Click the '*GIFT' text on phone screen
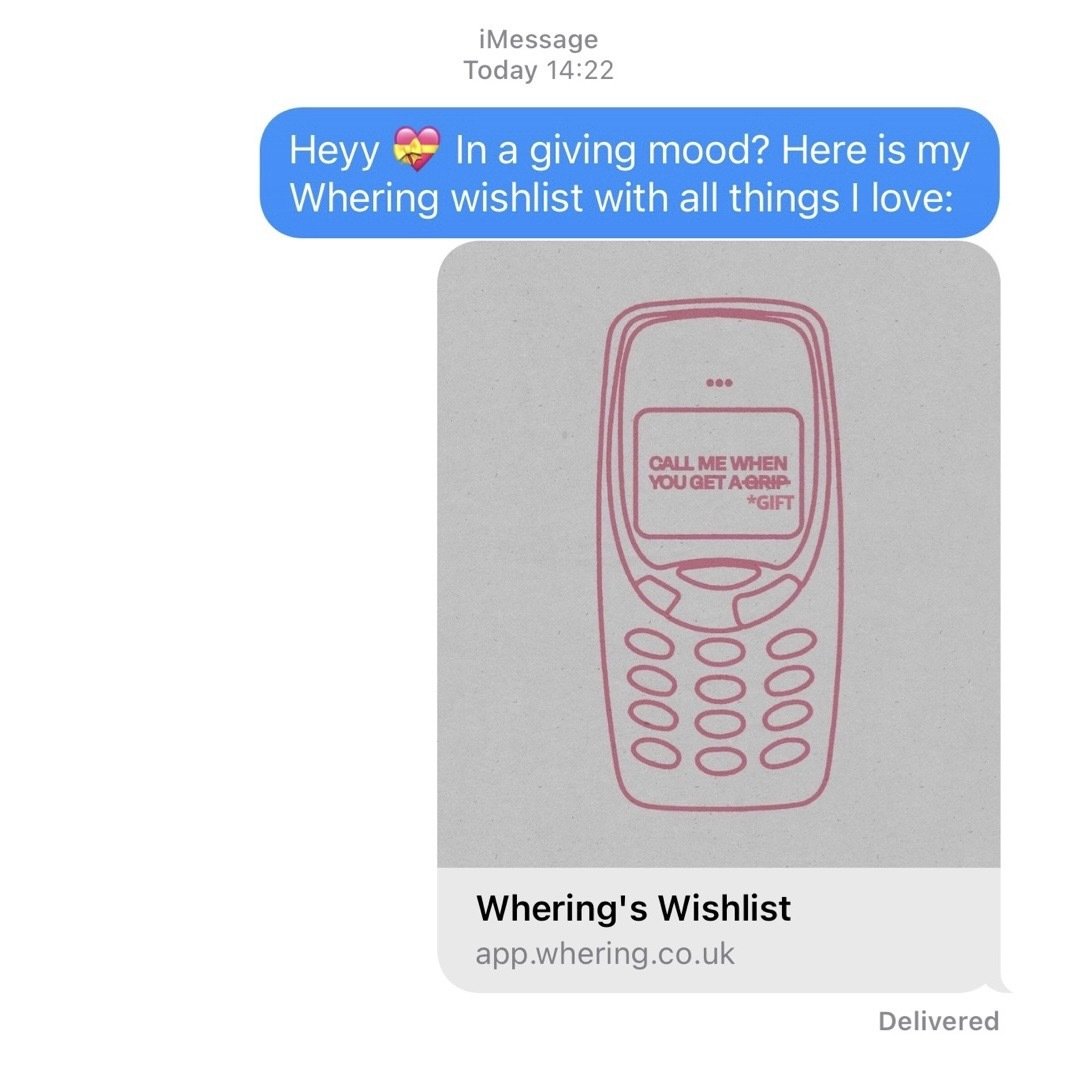1079x1079 pixels. [771, 502]
